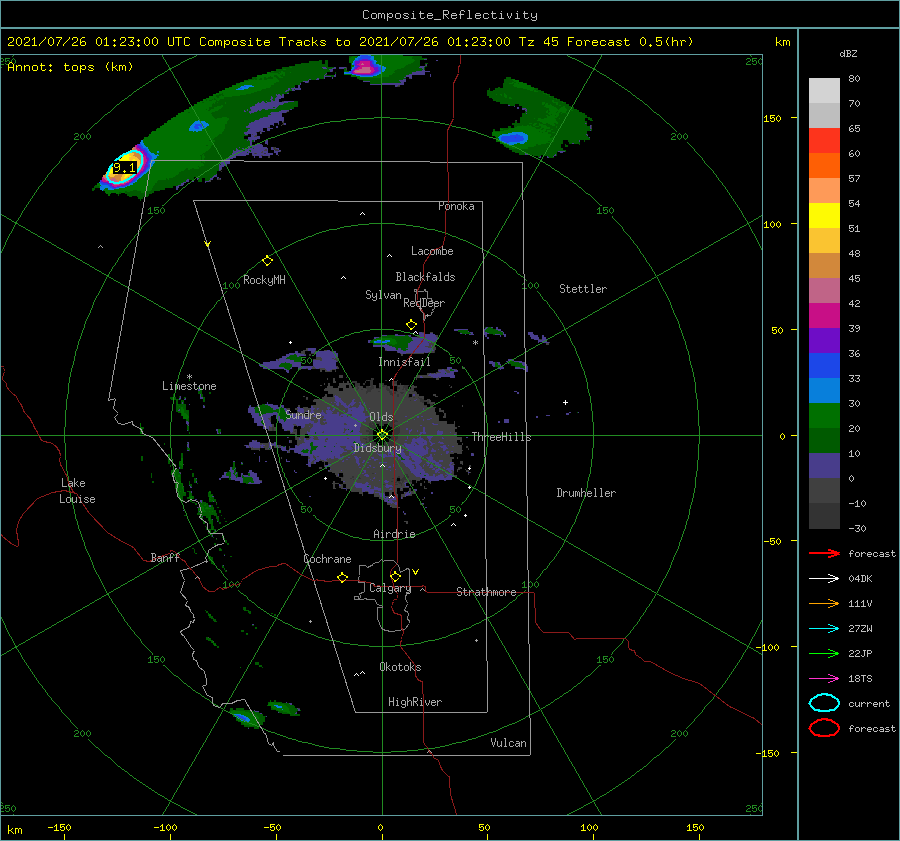Click the Limestone label
Viewport: 900px width, 841px height.
pos(189,386)
